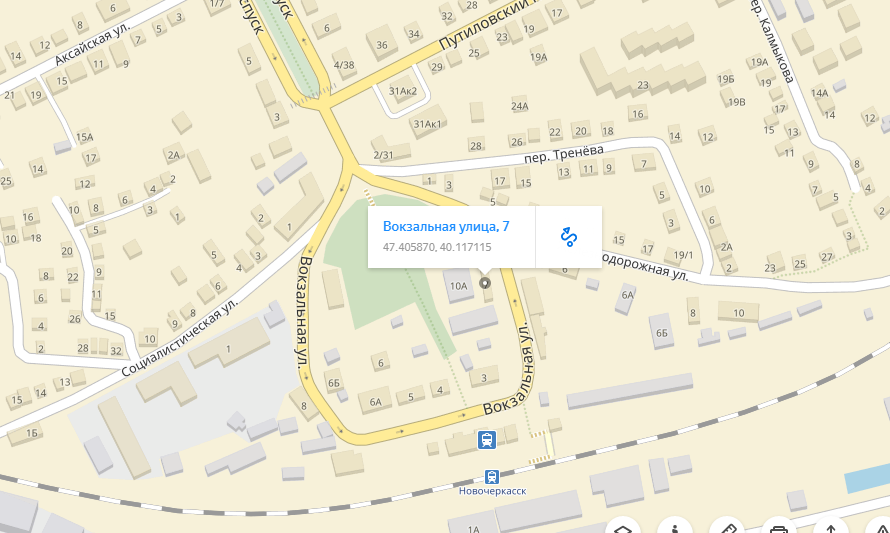
Task: Open the map layers button
Action: 623,528
